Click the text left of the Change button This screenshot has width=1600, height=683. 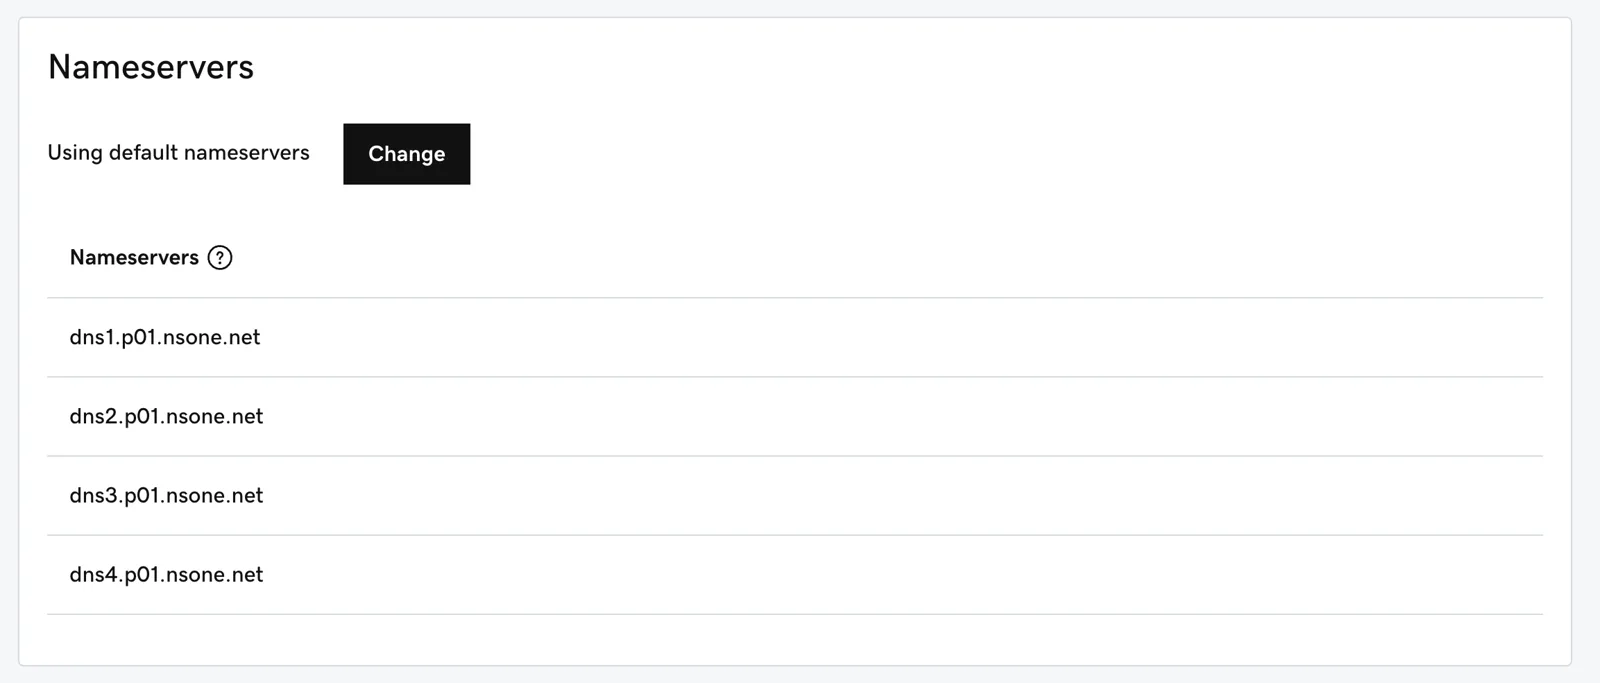coord(178,153)
